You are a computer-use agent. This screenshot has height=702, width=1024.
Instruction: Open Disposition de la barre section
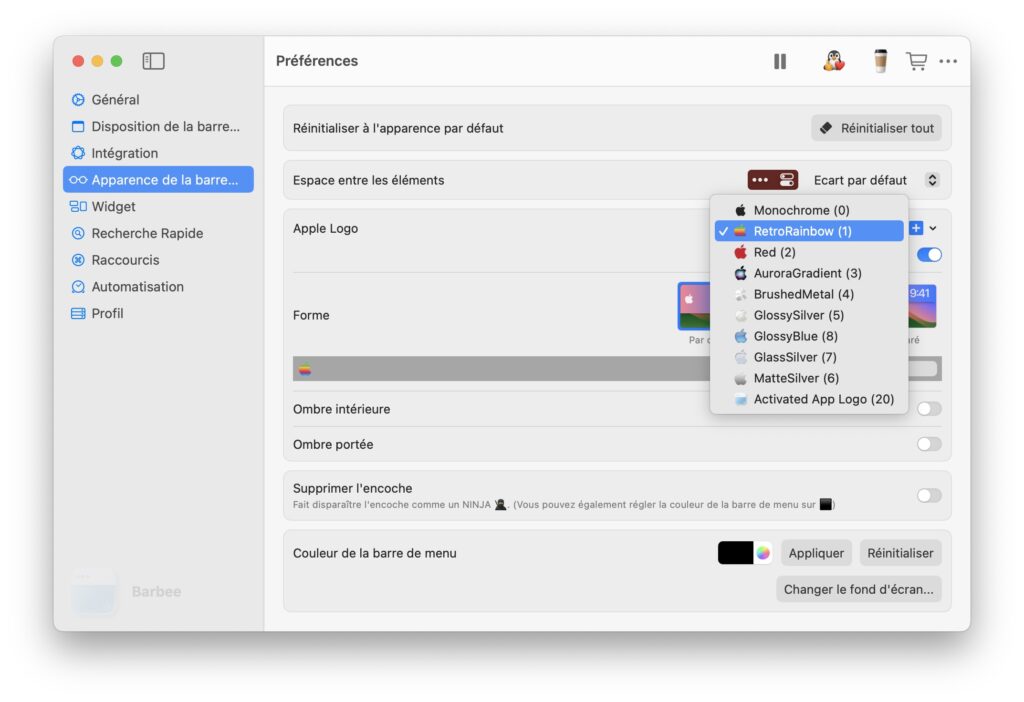pos(158,126)
